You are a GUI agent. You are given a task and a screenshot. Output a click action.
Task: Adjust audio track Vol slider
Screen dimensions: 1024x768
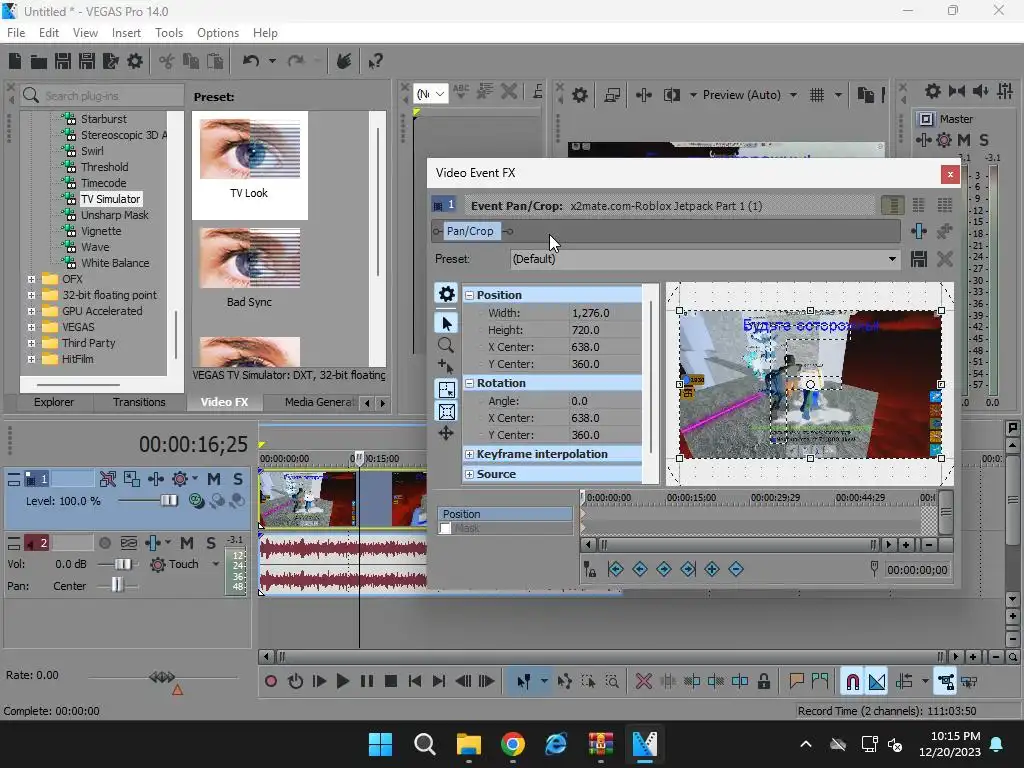coord(122,564)
